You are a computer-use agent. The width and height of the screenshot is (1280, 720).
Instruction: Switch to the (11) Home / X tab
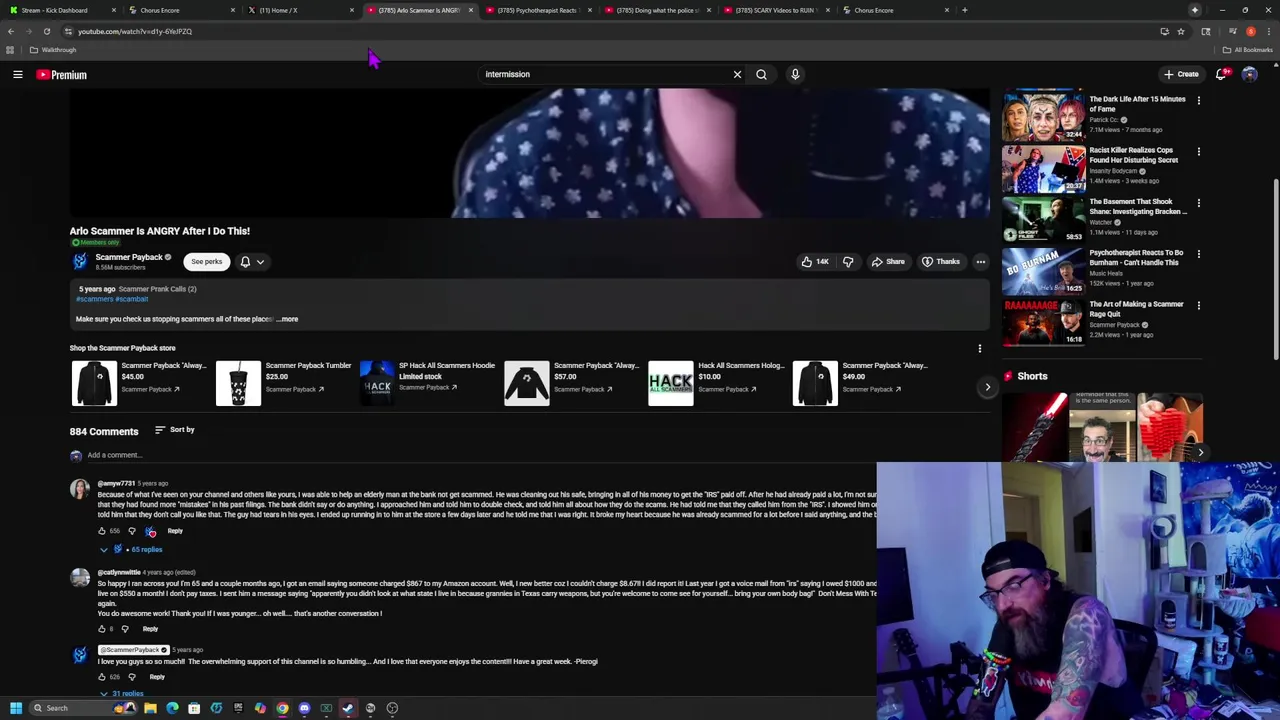[x=300, y=10]
